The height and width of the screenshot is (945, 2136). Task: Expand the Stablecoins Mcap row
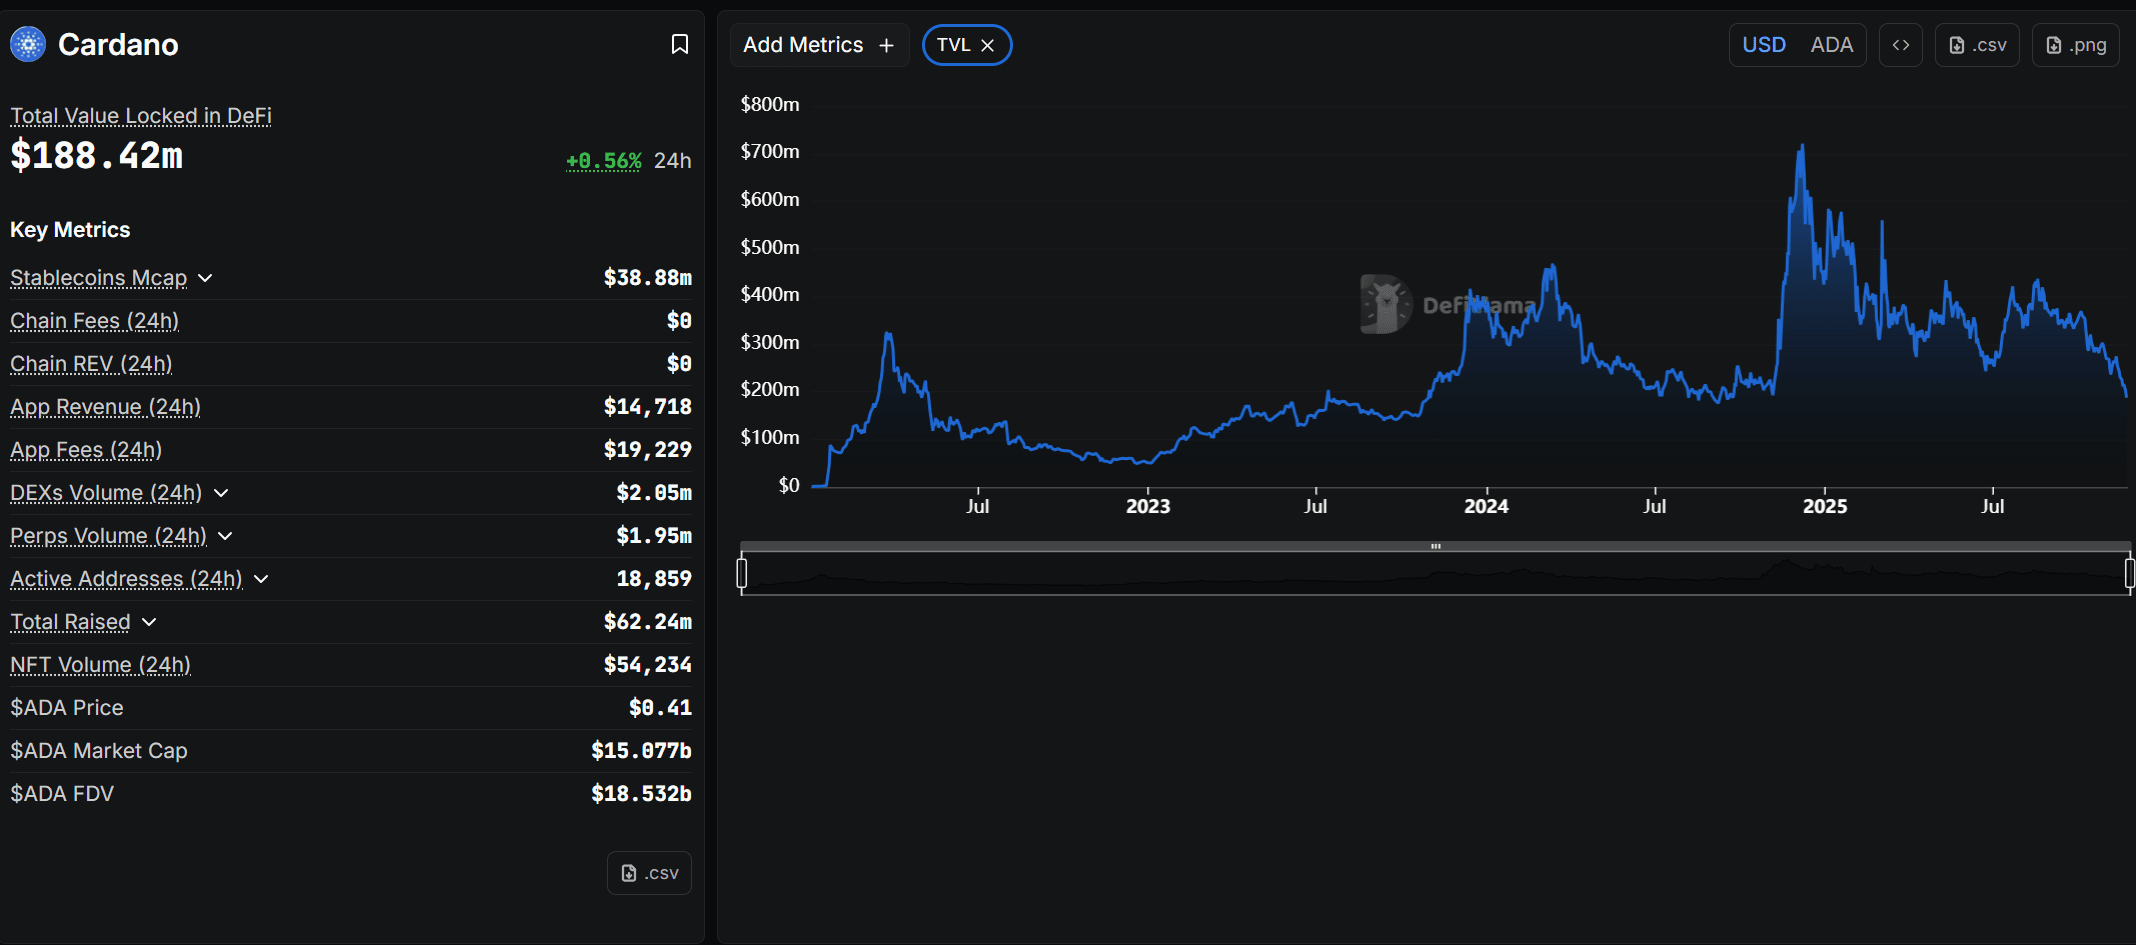click(x=205, y=278)
